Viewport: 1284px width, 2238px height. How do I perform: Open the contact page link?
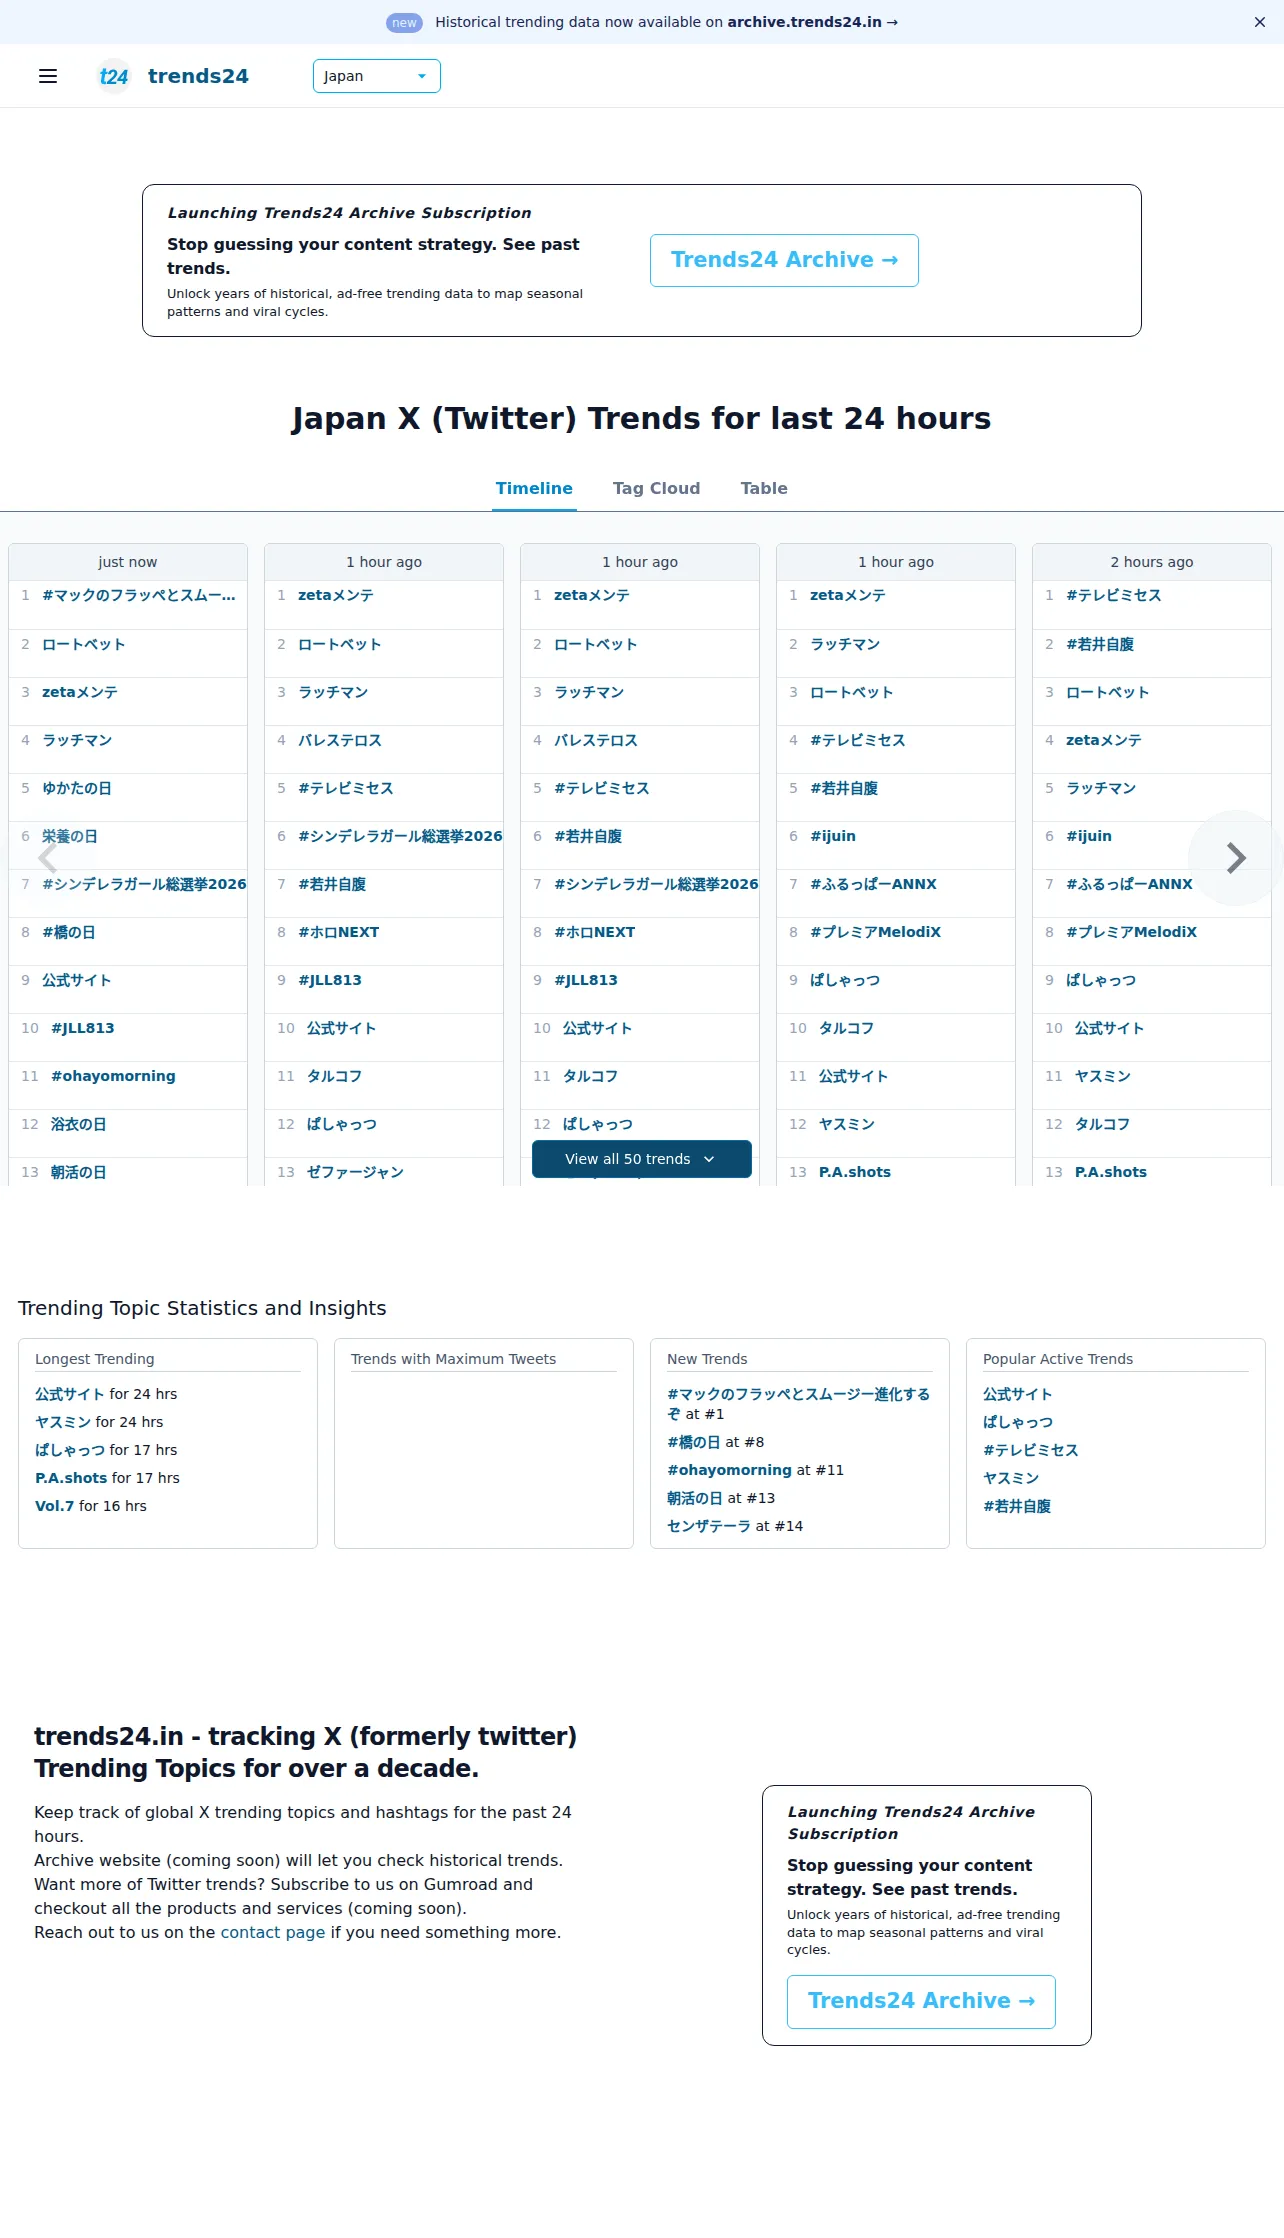273,1932
